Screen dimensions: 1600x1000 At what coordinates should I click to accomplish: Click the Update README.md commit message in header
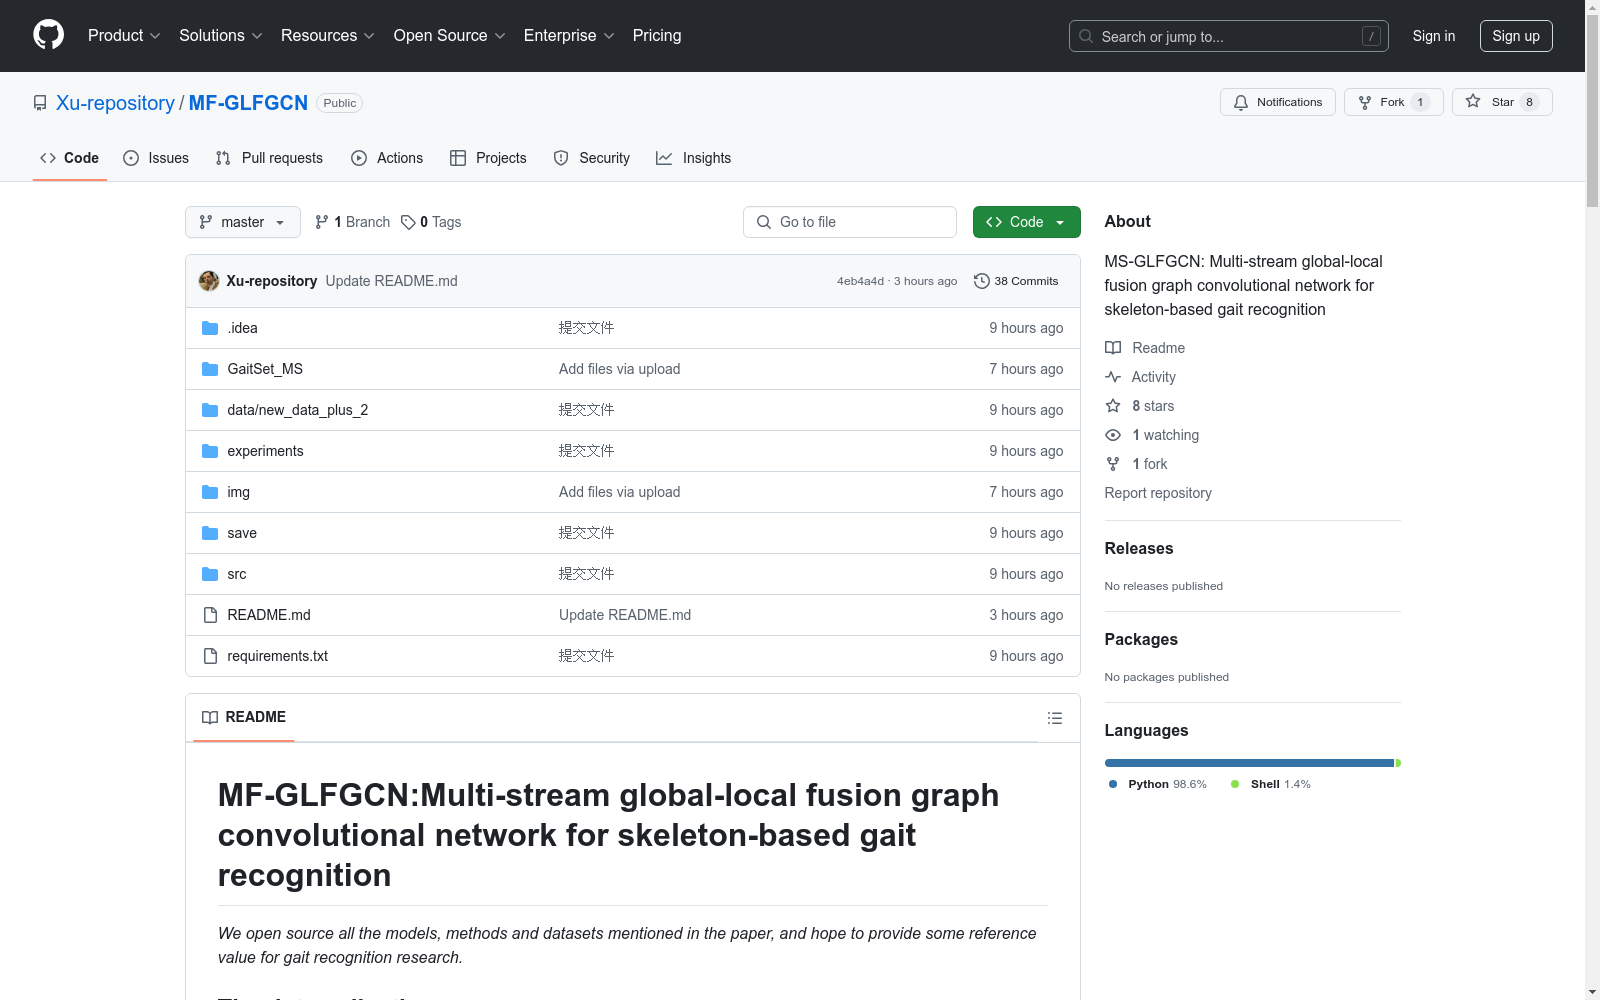[391, 281]
